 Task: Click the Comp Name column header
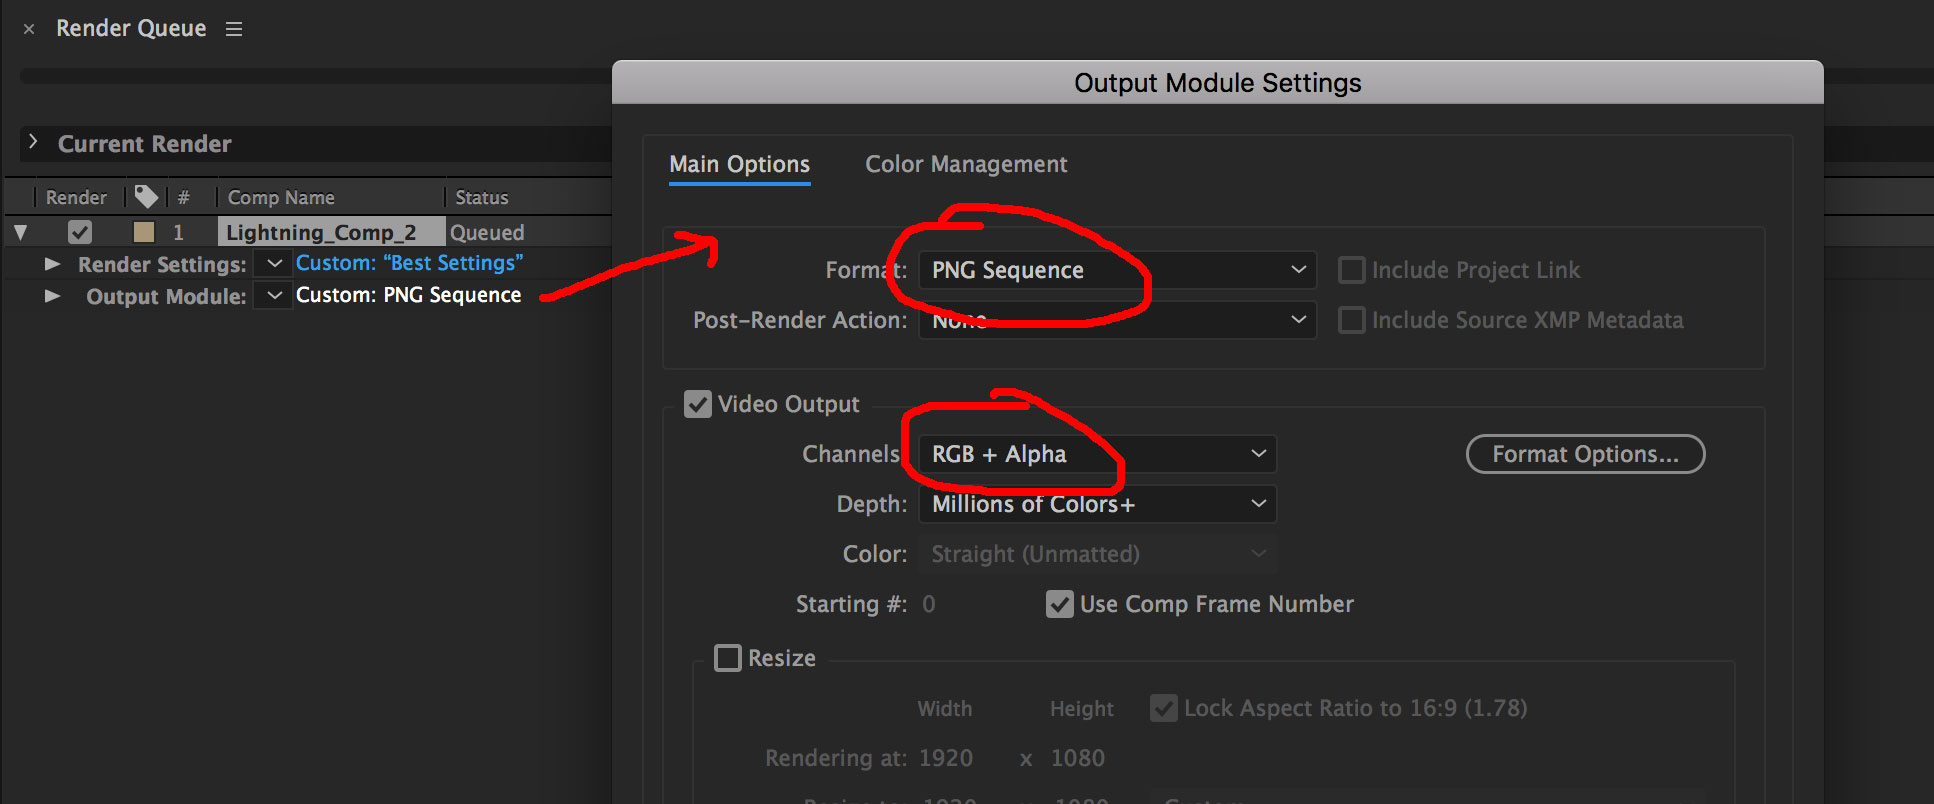pos(281,197)
